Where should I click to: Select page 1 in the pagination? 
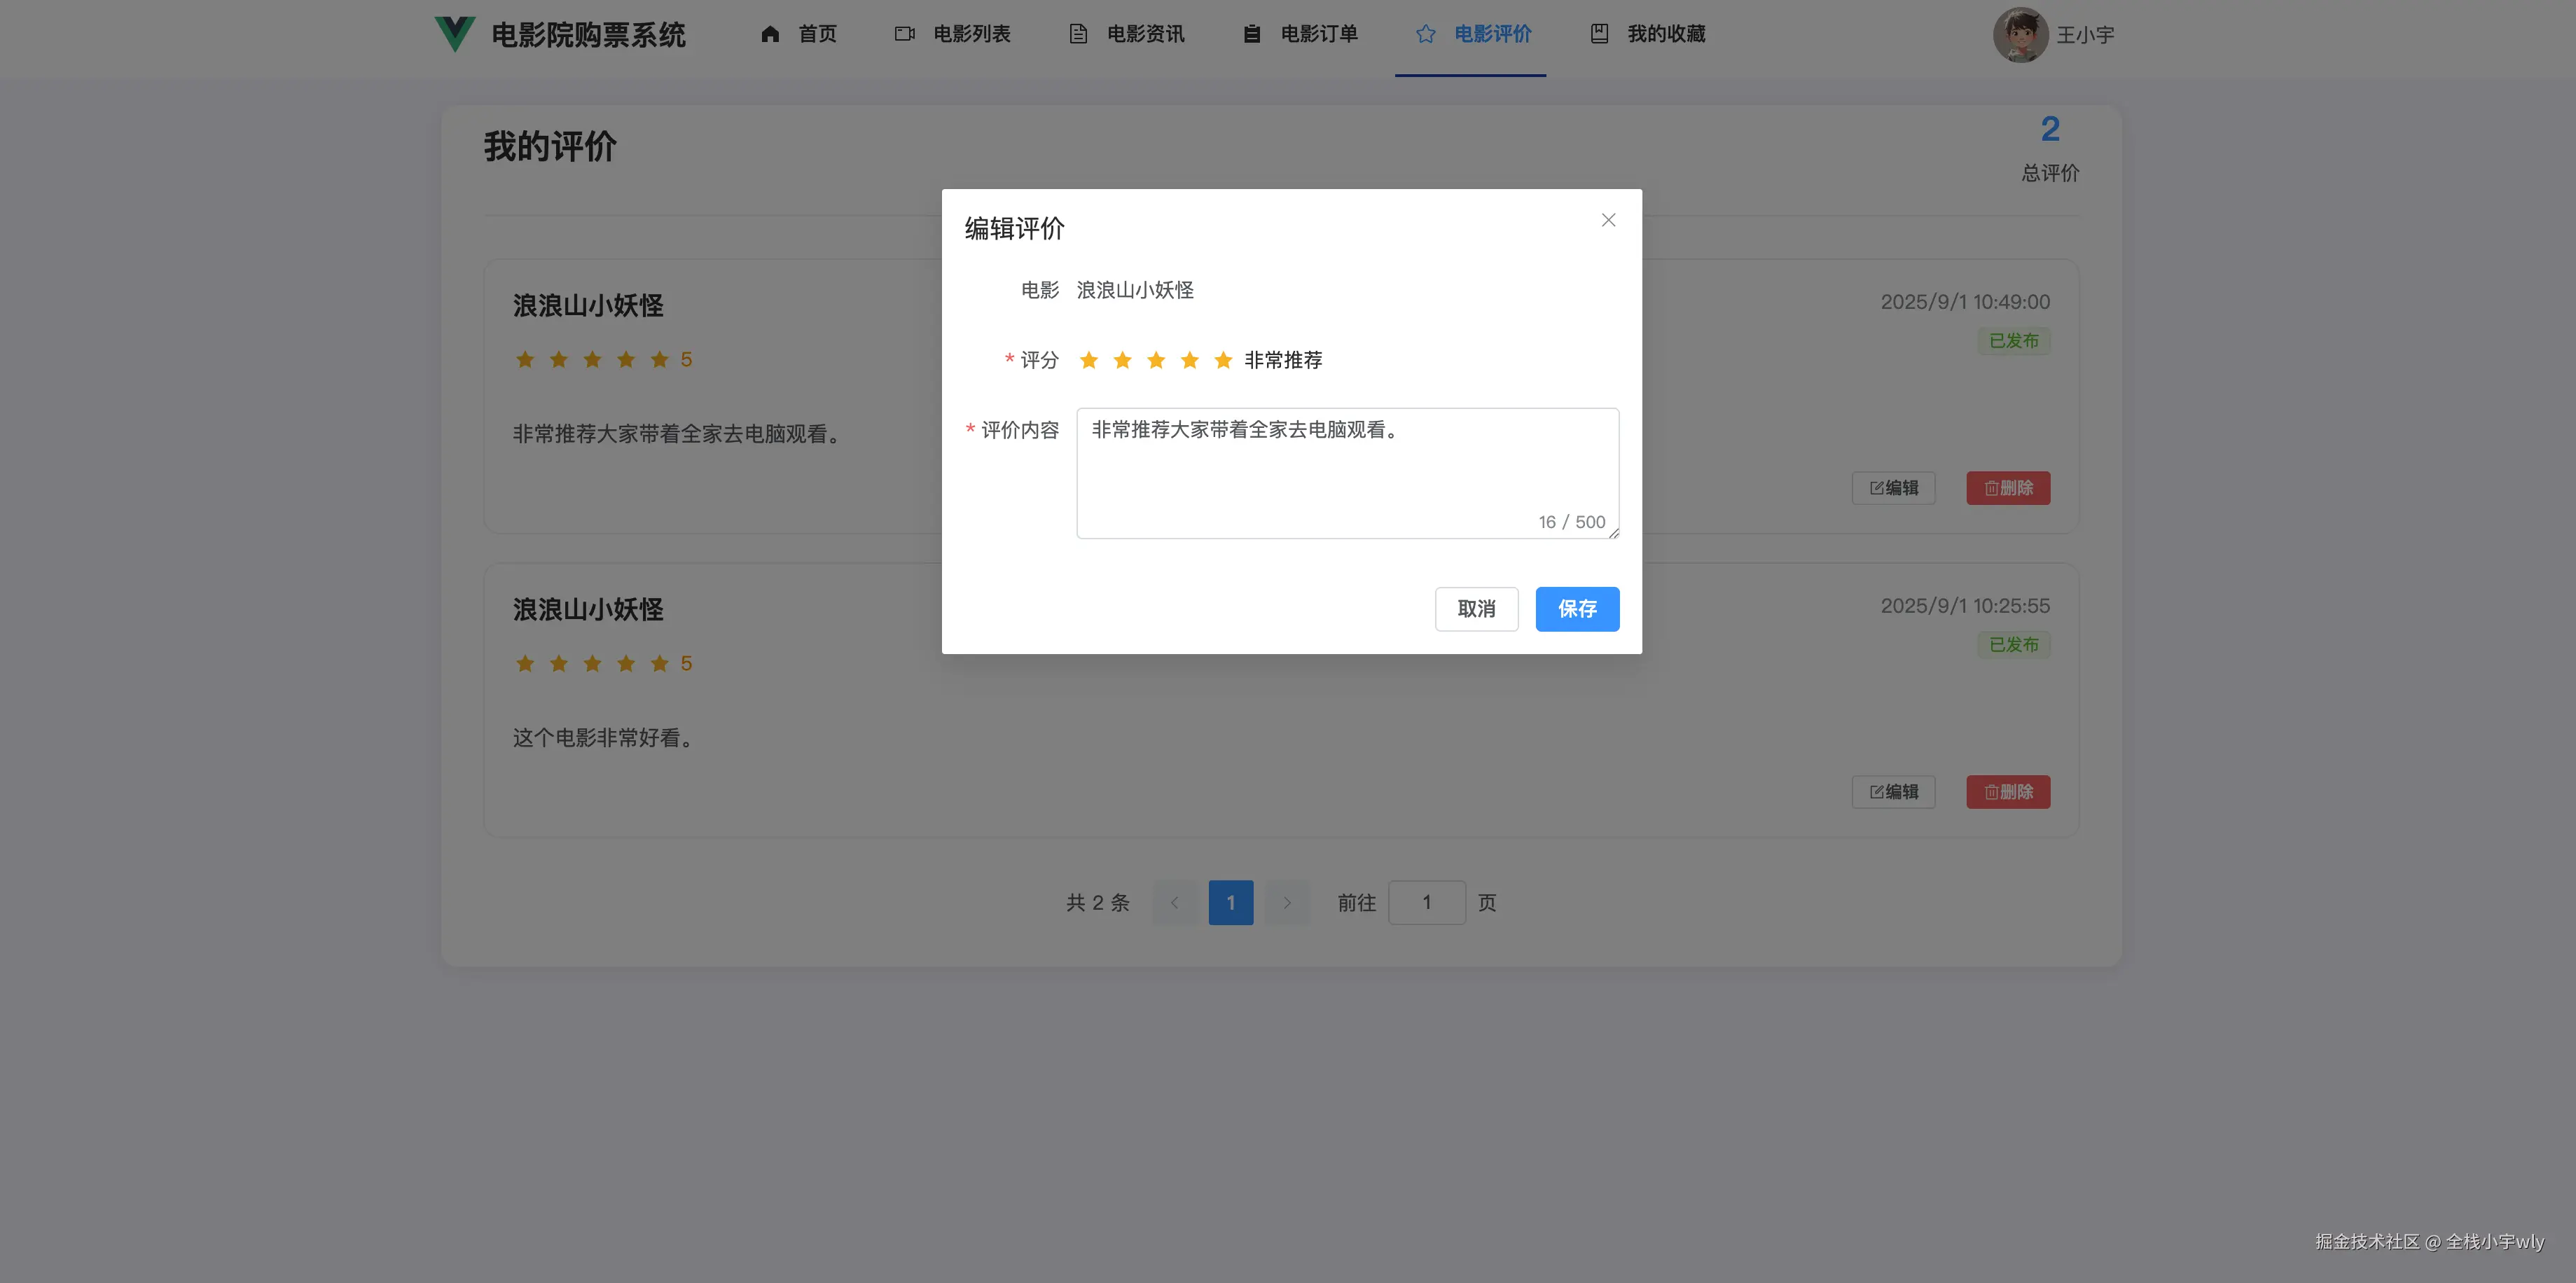[x=1231, y=901]
